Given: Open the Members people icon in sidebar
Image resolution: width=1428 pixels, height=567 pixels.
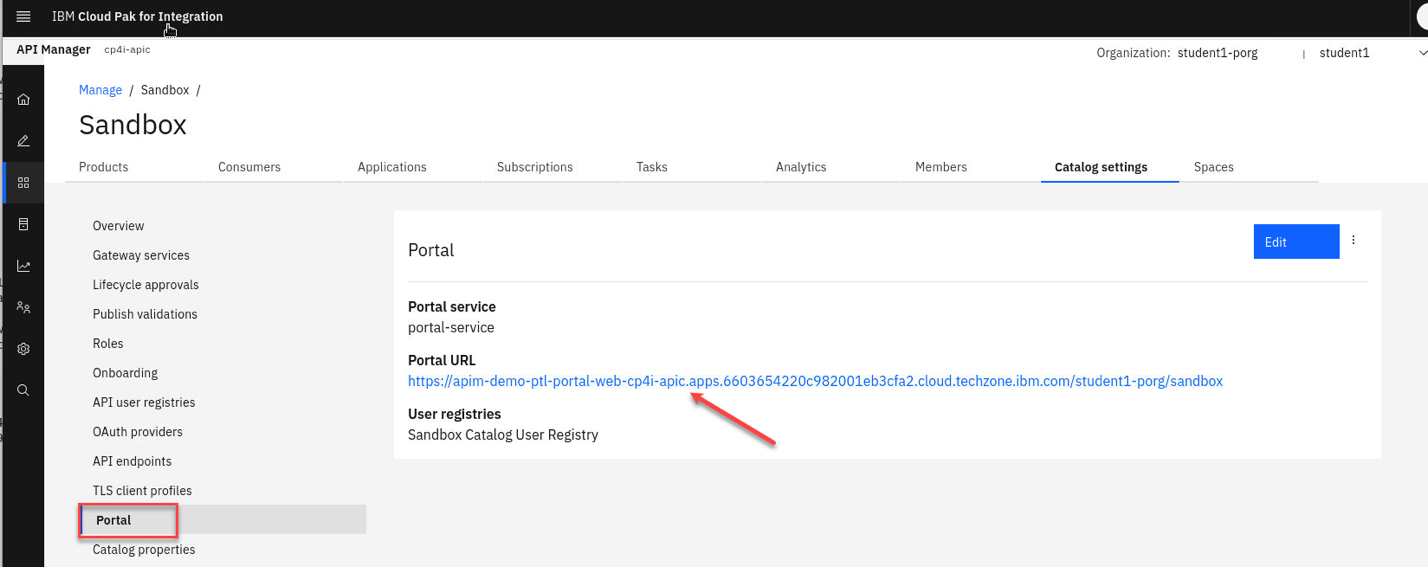Looking at the screenshot, I should [24, 308].
